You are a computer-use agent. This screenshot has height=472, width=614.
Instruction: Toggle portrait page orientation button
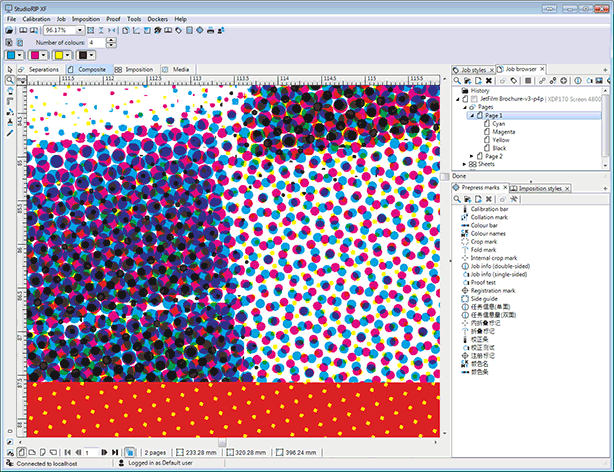[22, 452]
